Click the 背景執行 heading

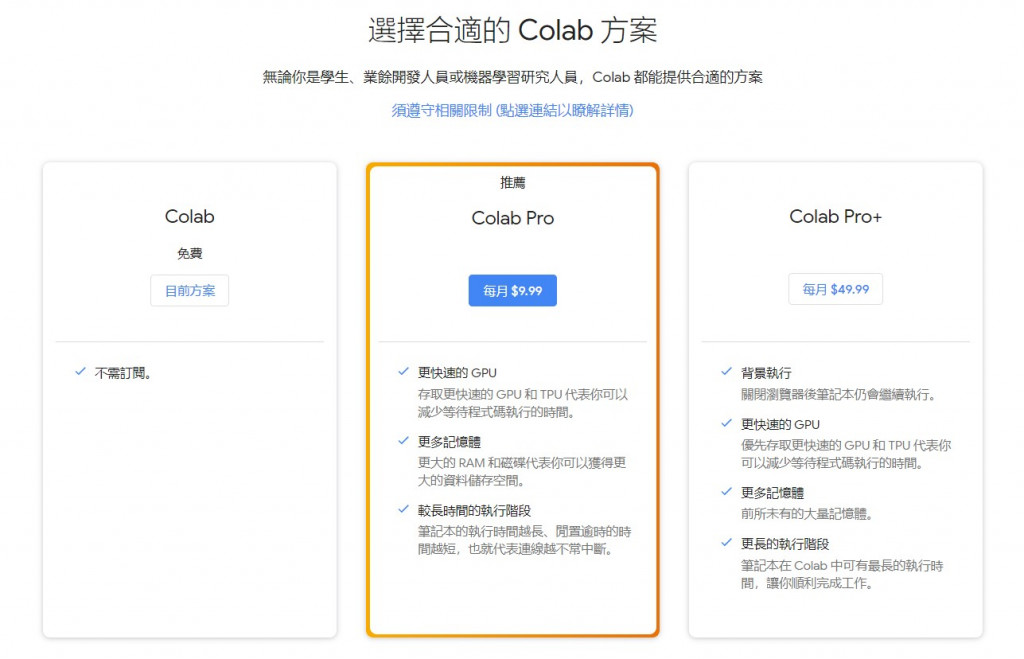pos(766,373)
